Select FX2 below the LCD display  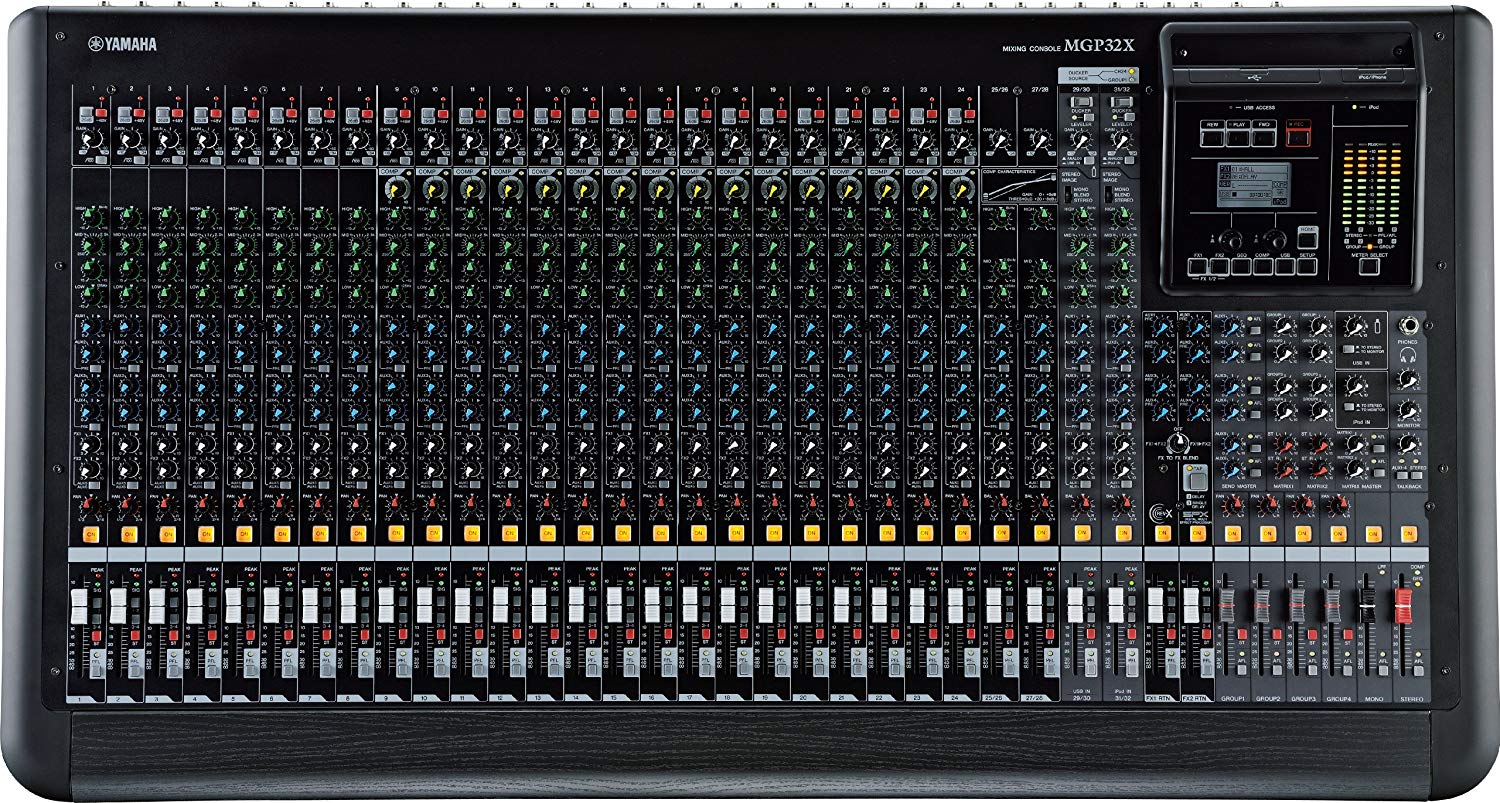coord(1220,267)
